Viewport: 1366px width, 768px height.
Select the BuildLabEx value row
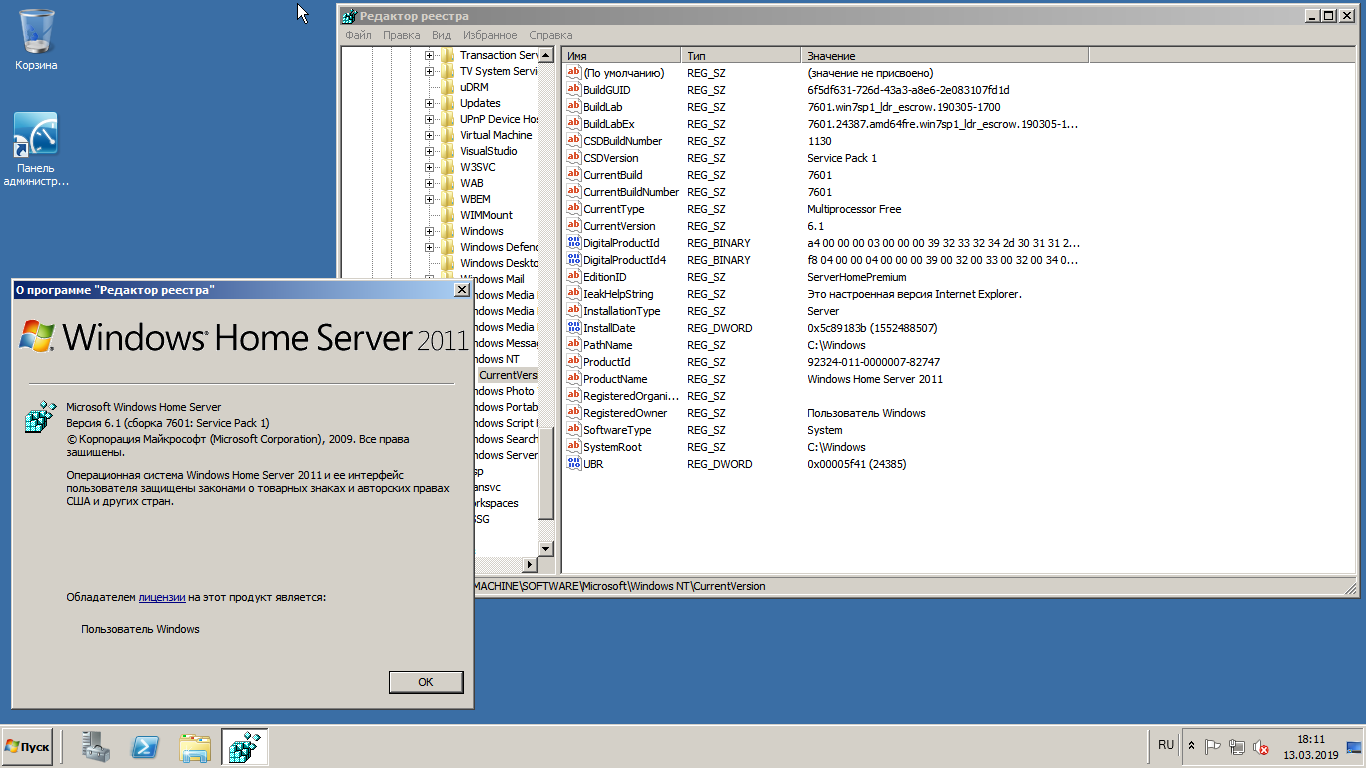[825, 124]
